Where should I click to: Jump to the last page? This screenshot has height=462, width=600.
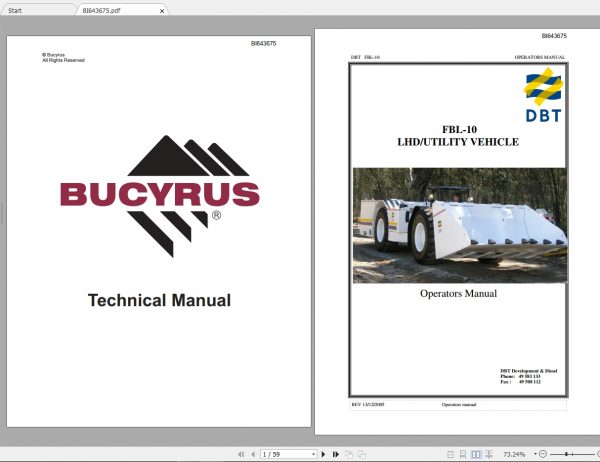336,454
